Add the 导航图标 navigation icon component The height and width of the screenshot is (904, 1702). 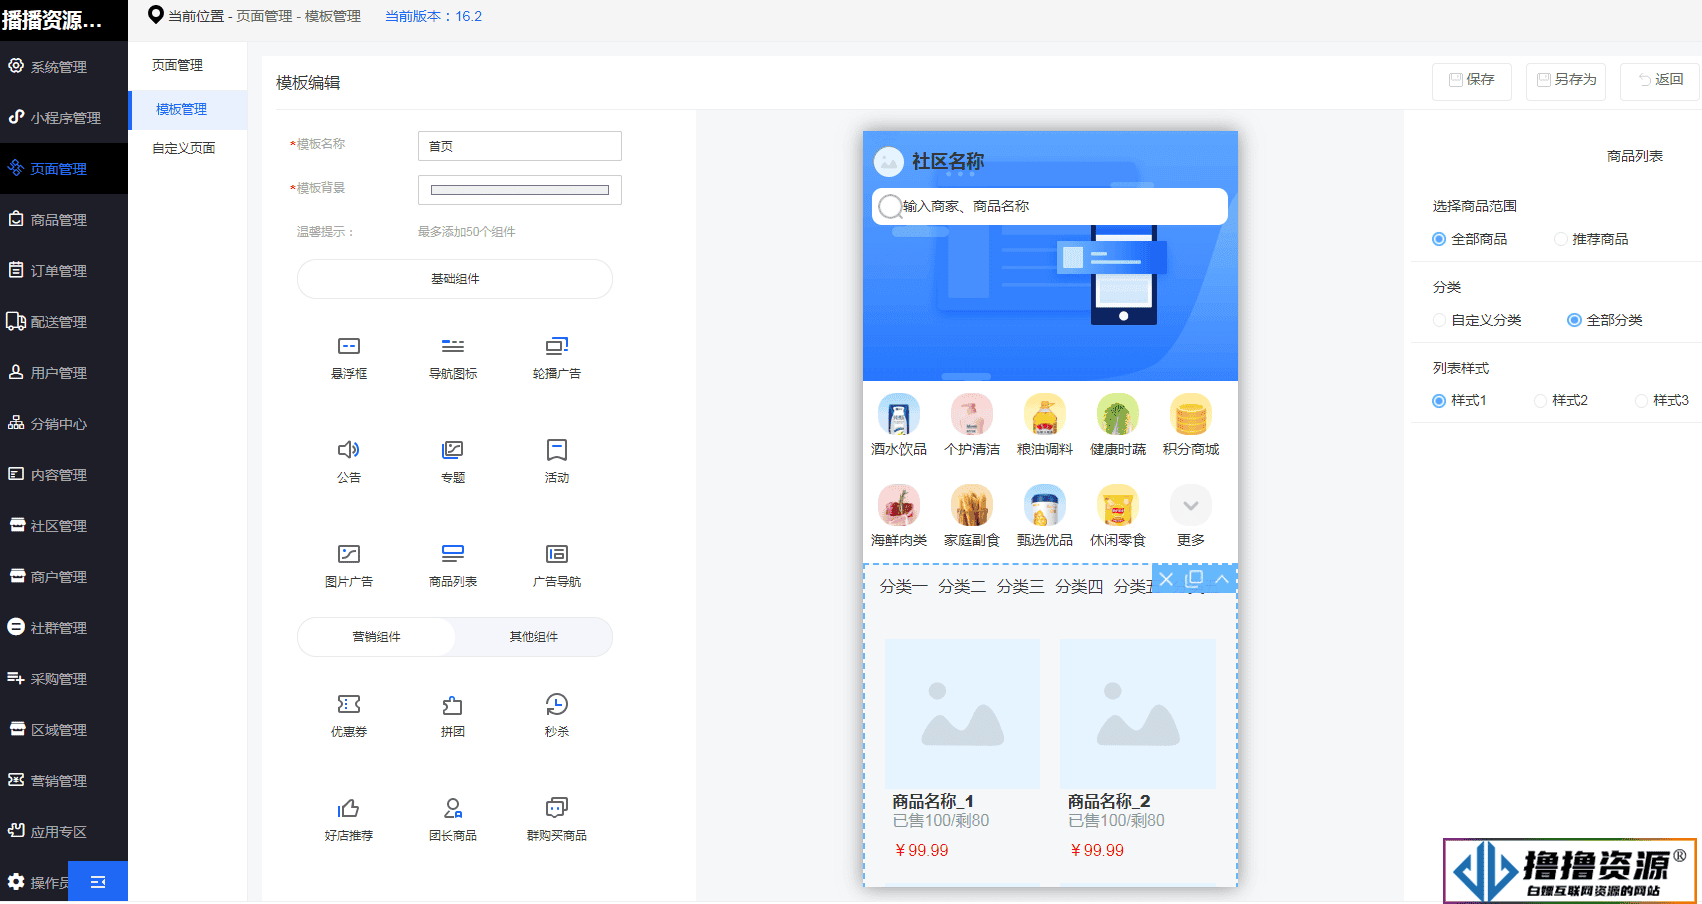453,358
